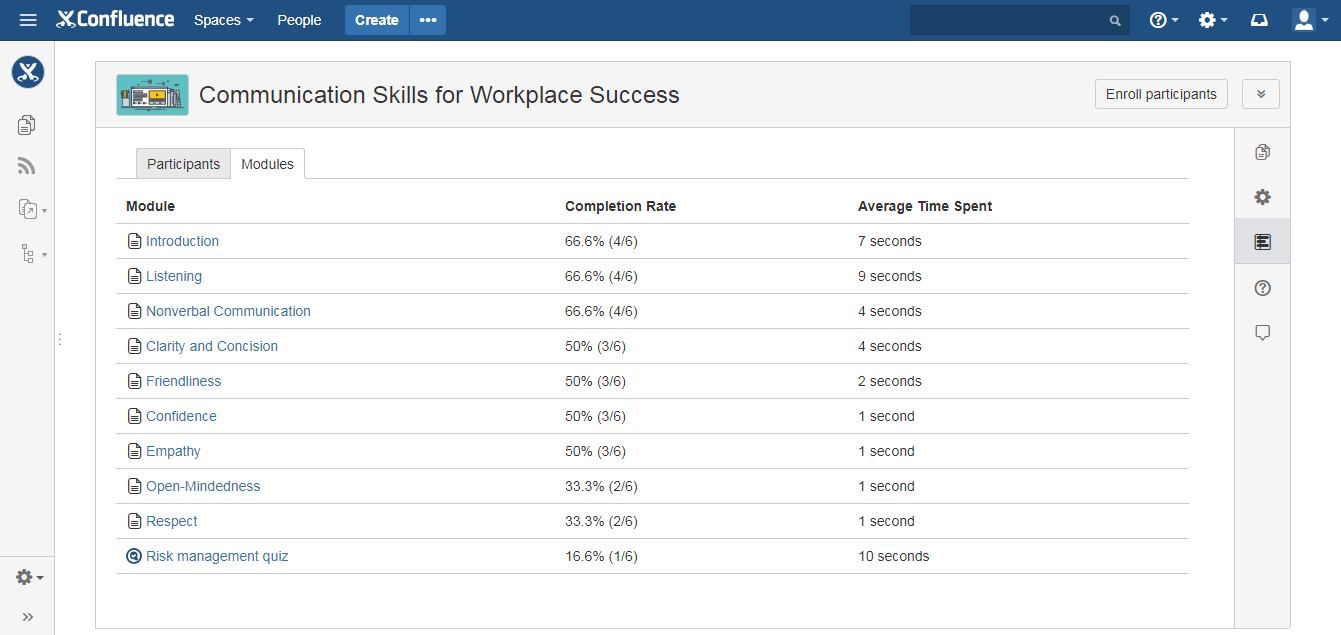
Task: Open course pages icon in right panel
Action: click(x=1262, y=151)
